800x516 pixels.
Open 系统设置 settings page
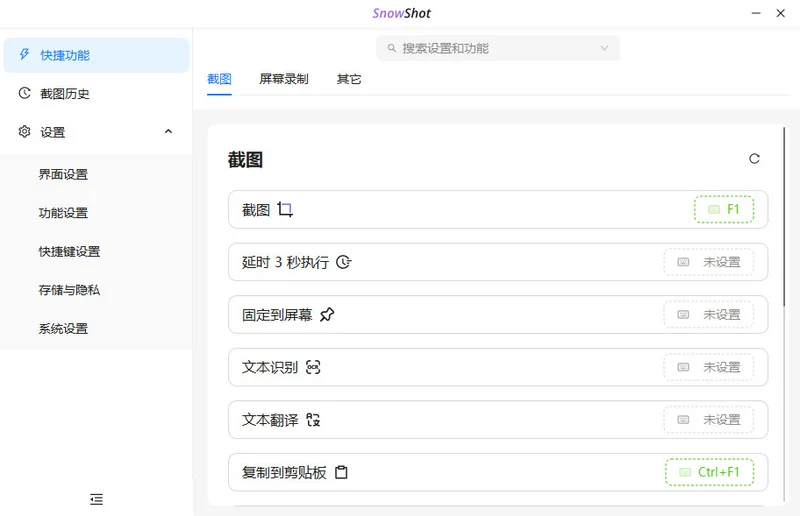pos(63,329)
